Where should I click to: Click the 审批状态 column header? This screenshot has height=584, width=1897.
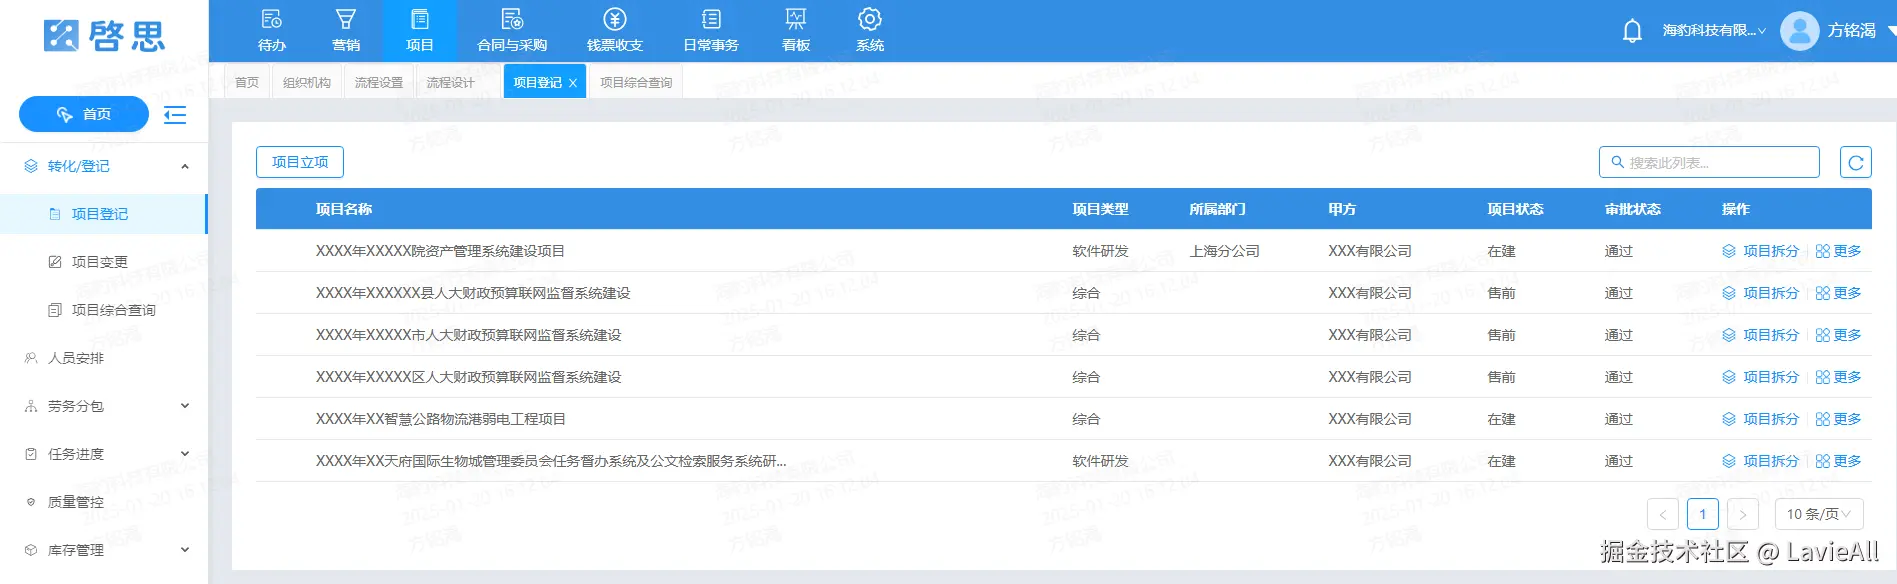click(1633, 209)
